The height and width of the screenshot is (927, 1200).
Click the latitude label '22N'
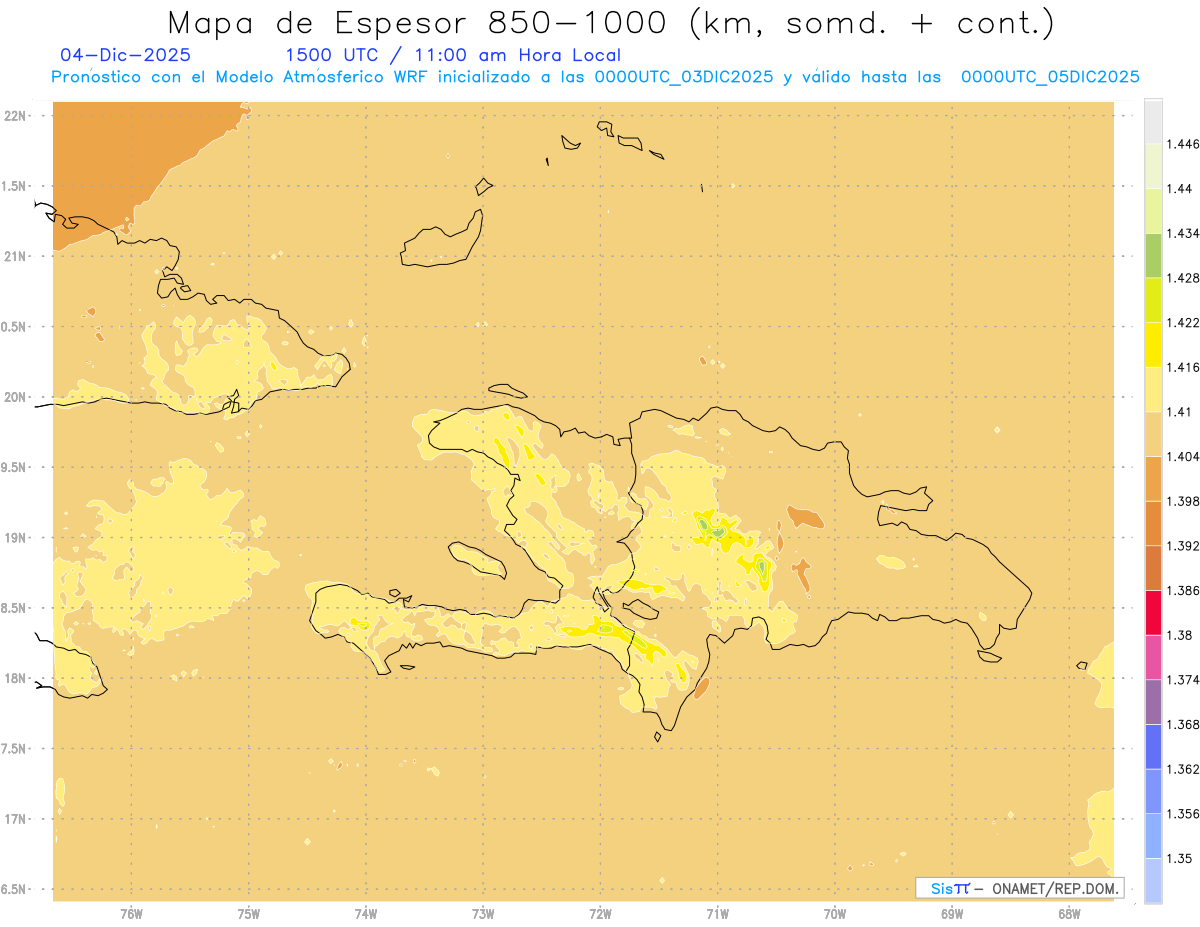tap(15, 116)
